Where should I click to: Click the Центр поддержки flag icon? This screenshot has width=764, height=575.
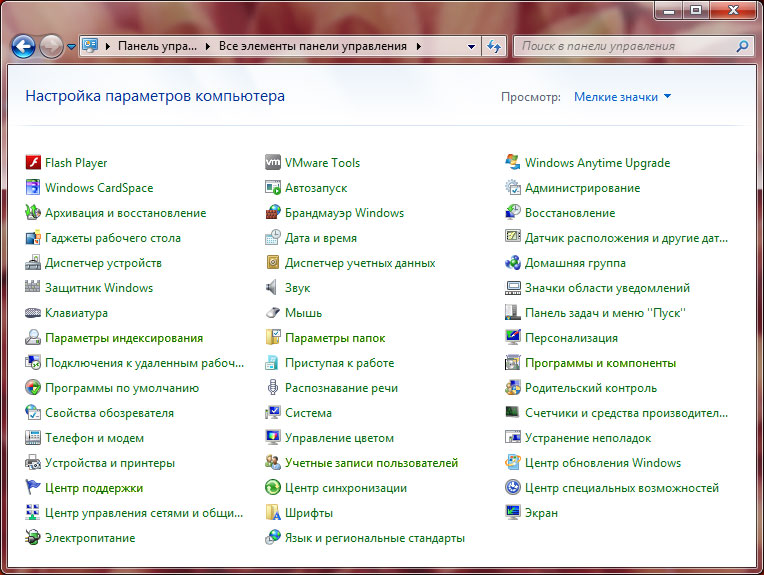(33, 487)
